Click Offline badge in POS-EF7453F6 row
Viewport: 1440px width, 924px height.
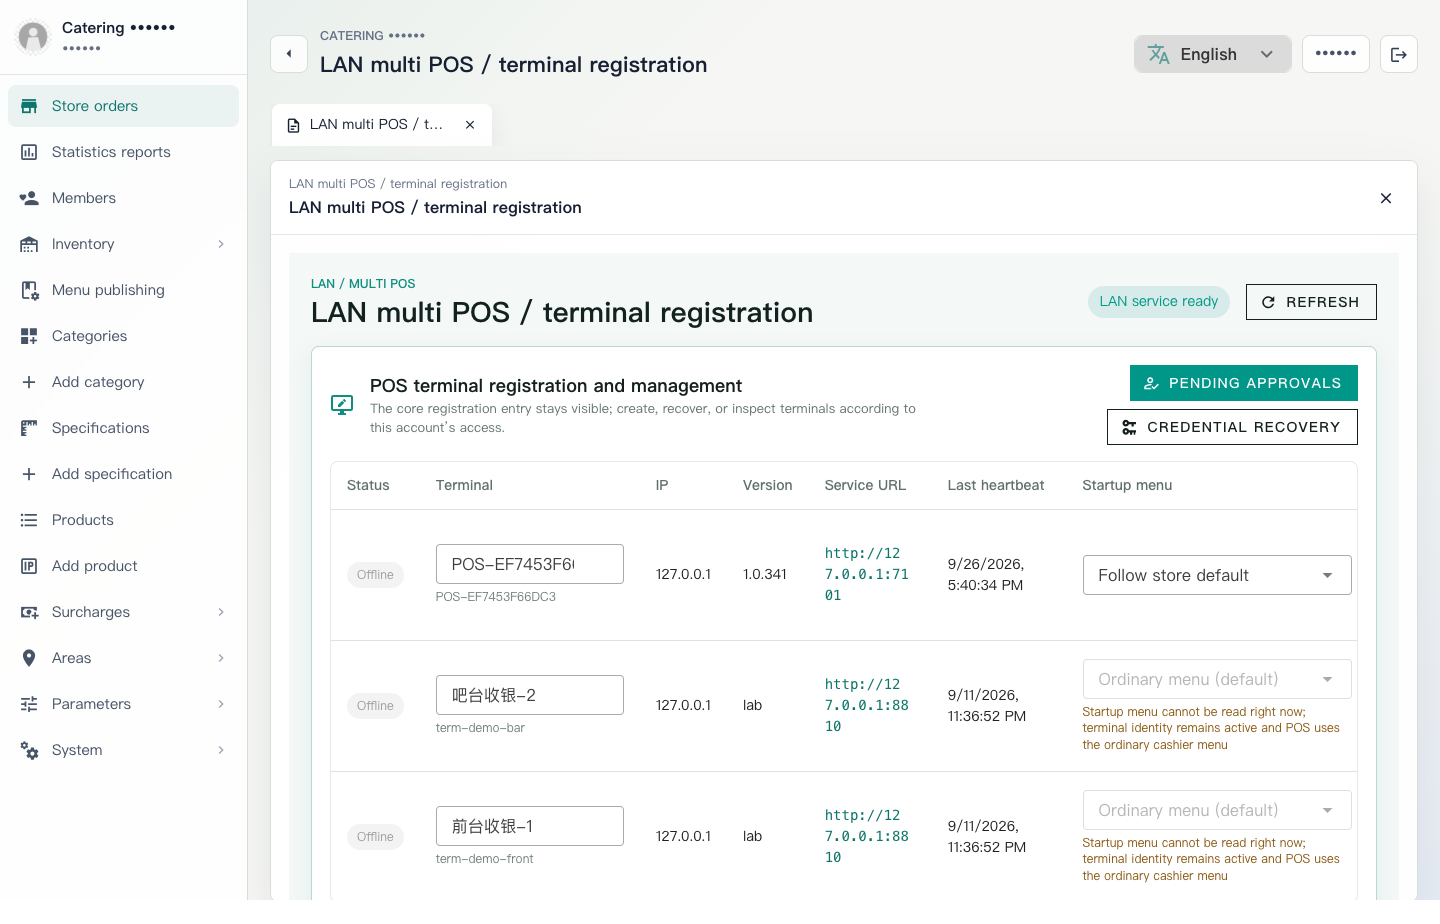click(x=375, y=575)
